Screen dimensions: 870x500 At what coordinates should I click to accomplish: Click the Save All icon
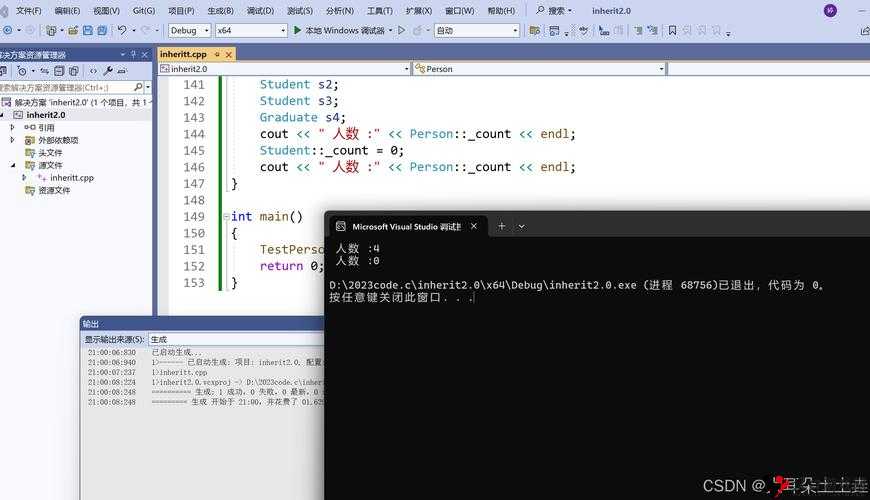click(102, 31)
